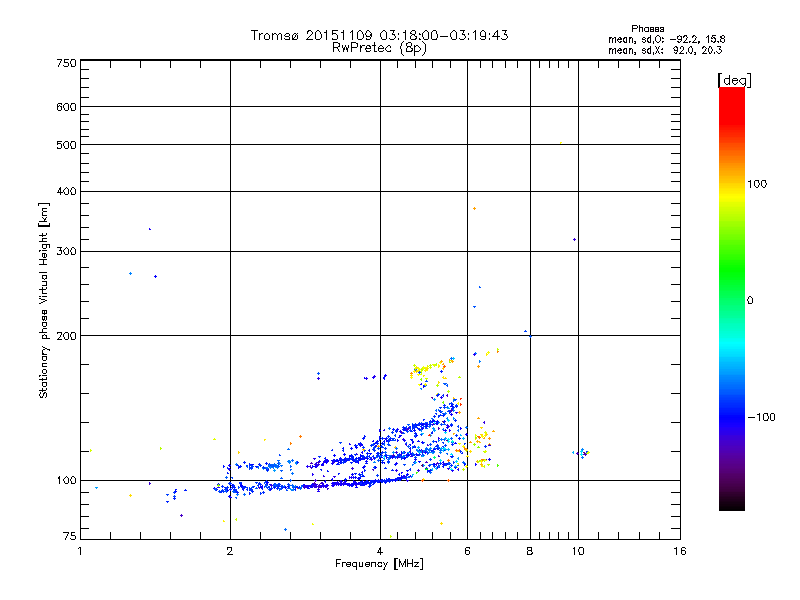The width and height of the screenshot is (800, 600).
Task: Click the isolated orange point near 370 km
Action: [474, 209]
